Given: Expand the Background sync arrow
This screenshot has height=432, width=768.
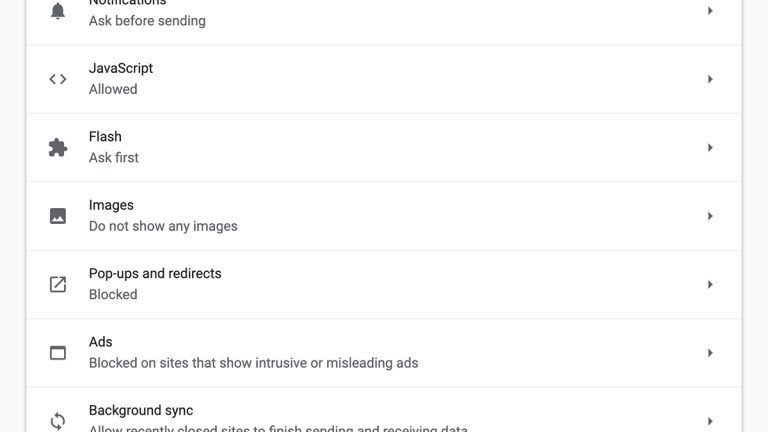Looking at the screenshot, I should (x=710, y=421).
